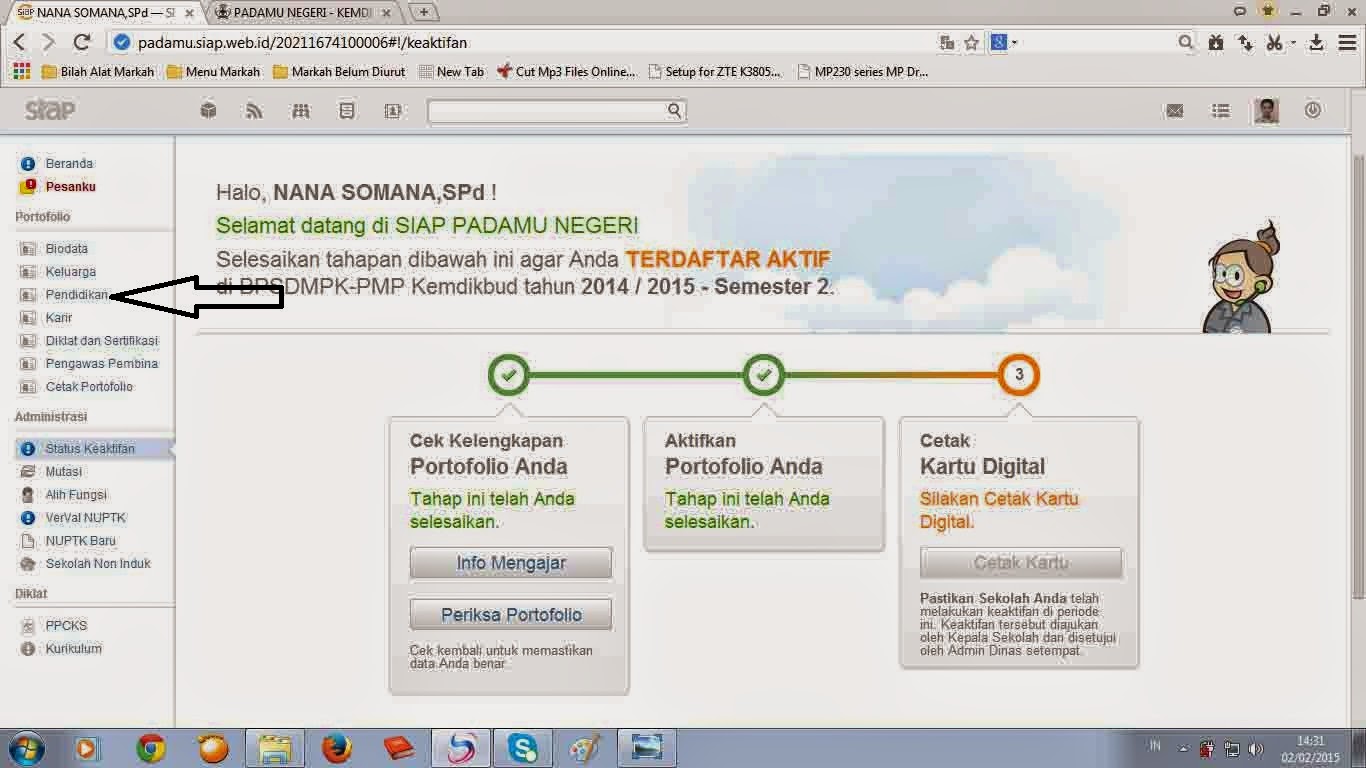
Task: Open Windows Explorer folder in taskbar
Action: (274, 748)
